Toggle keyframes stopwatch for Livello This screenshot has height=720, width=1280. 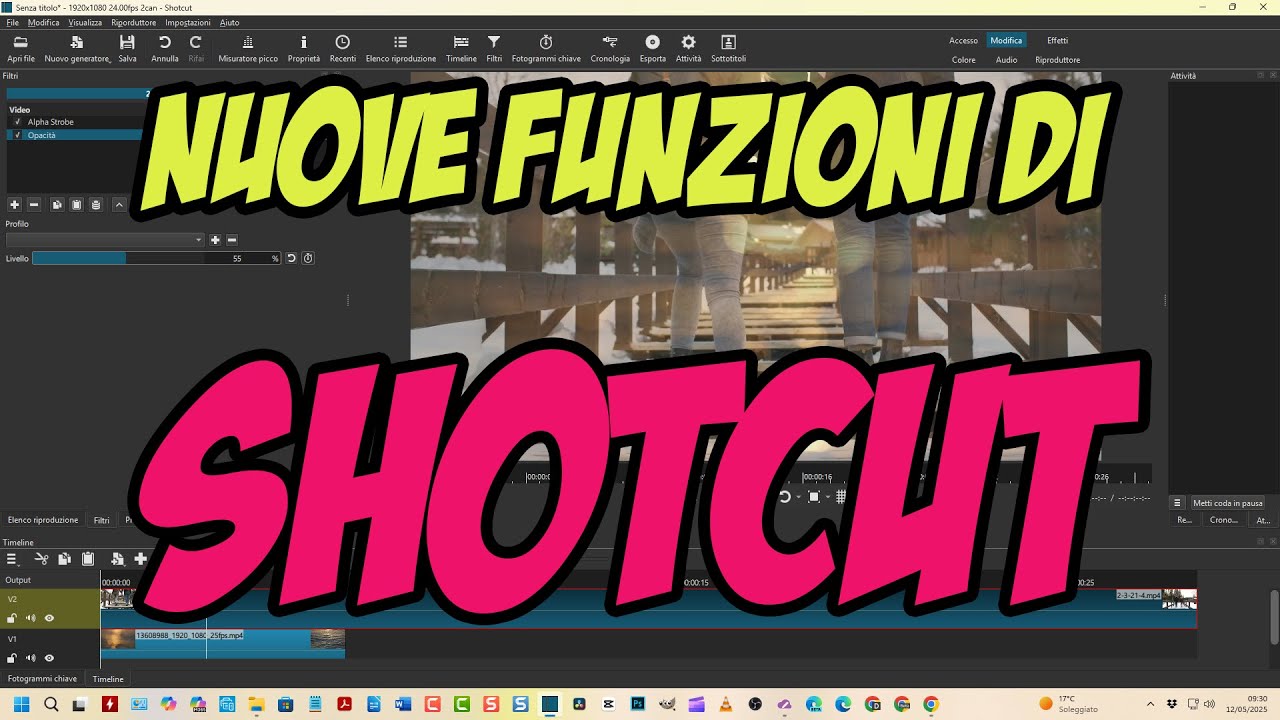tap(308, 258)
